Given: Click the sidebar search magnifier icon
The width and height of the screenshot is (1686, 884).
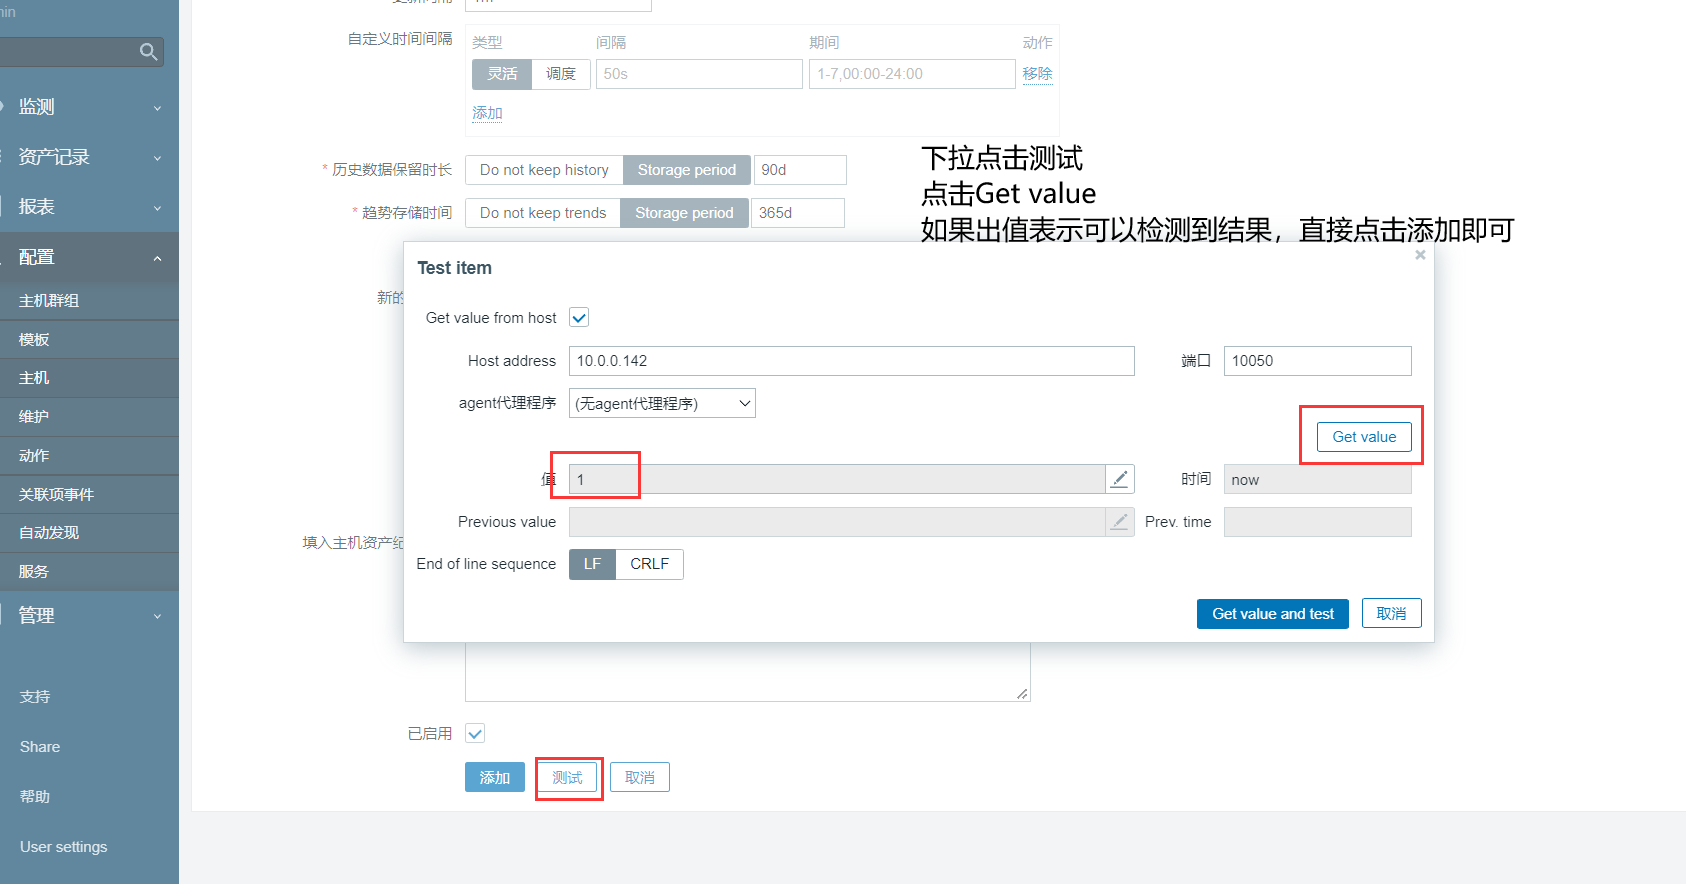Looking at the screenshot, I should click(148, 52).
